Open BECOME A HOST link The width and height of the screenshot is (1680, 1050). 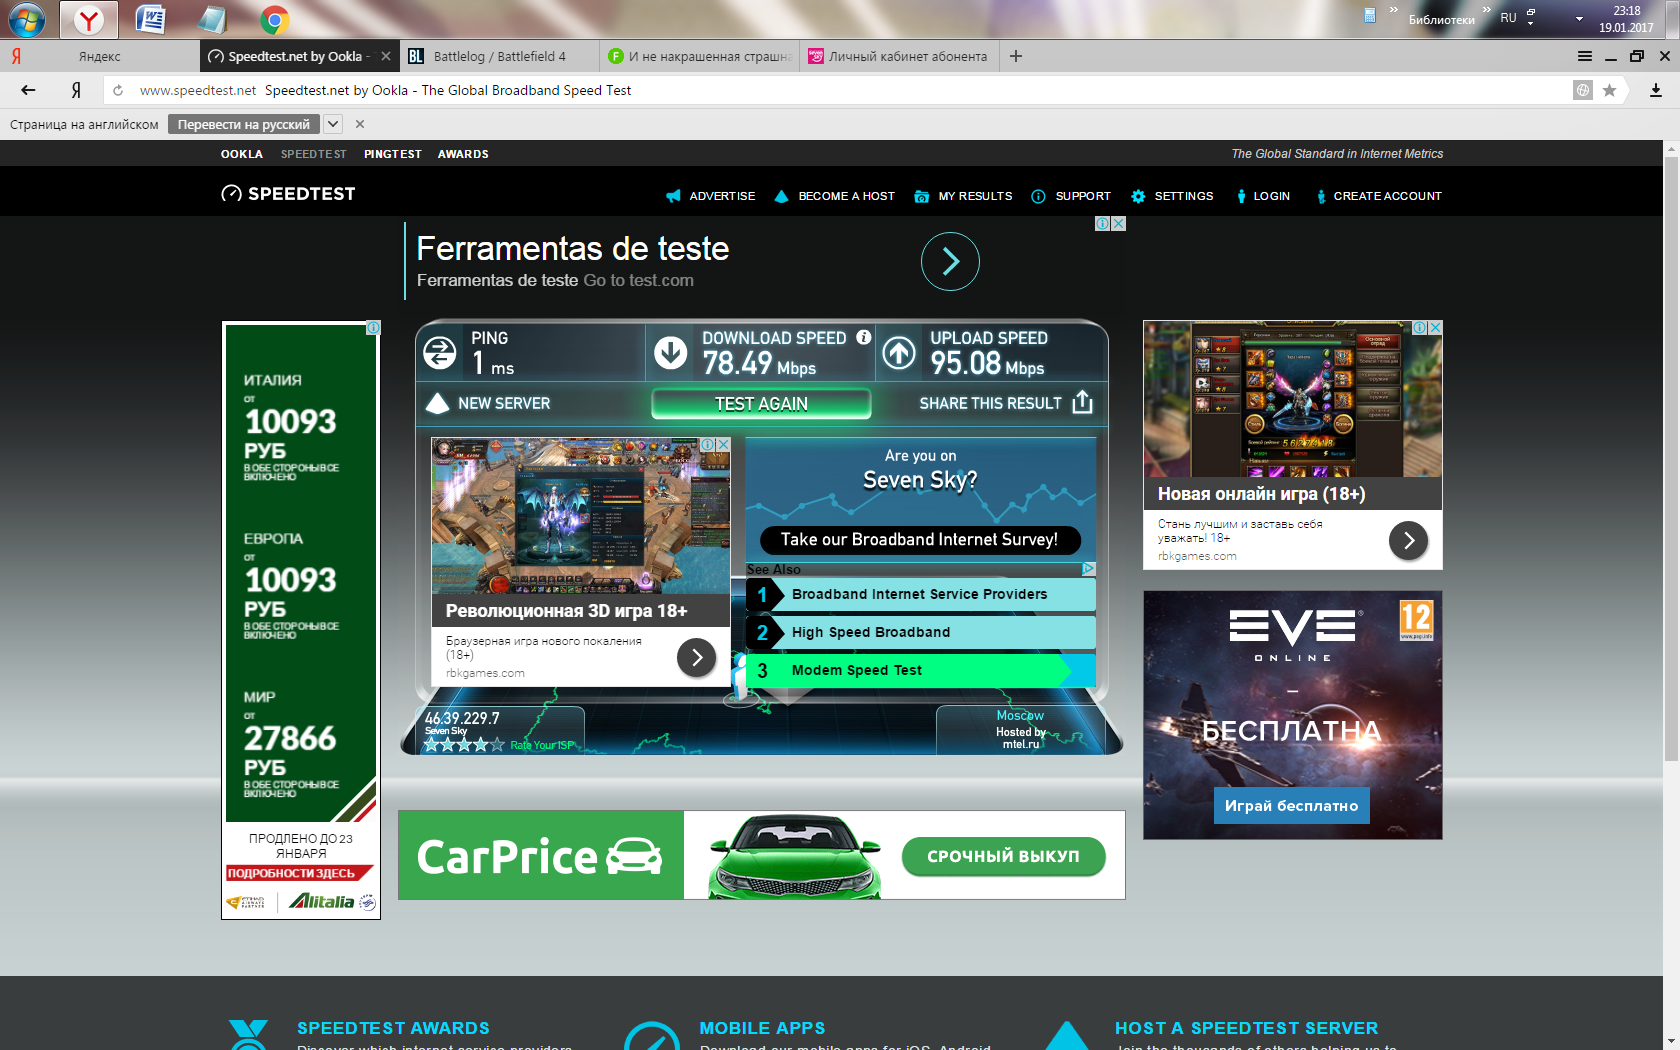coord(835,196)
